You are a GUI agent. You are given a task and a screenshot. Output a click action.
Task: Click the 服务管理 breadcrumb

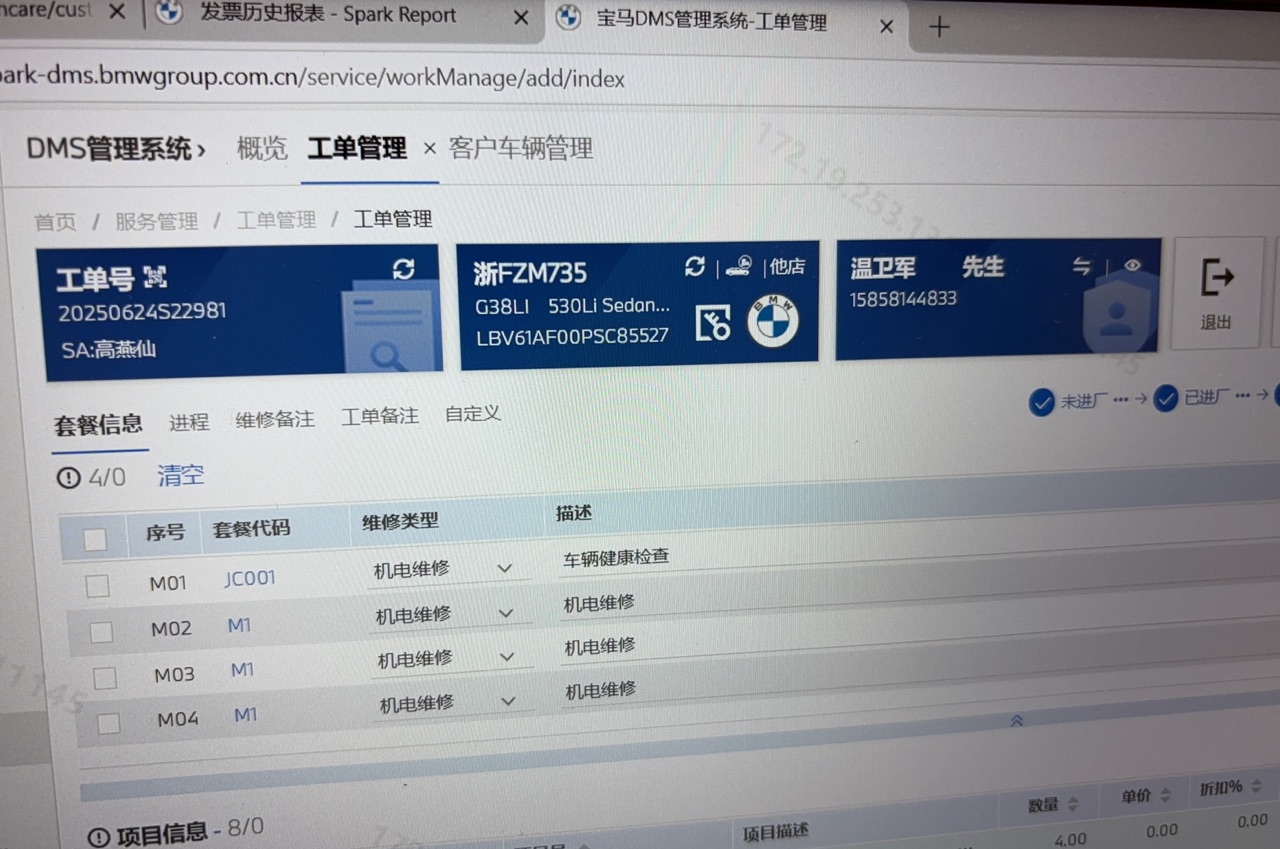157,221
